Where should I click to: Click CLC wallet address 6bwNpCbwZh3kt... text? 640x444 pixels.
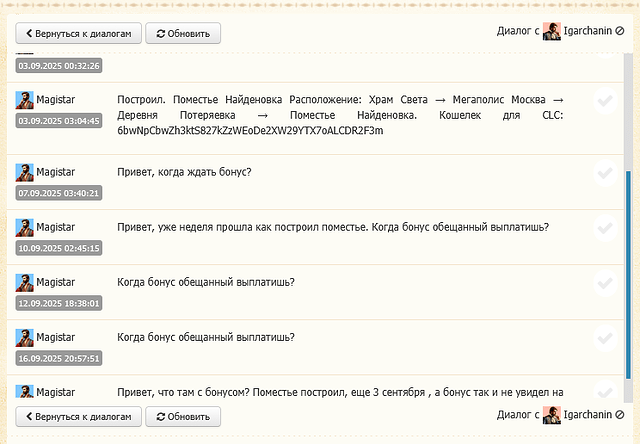point(250,131)
